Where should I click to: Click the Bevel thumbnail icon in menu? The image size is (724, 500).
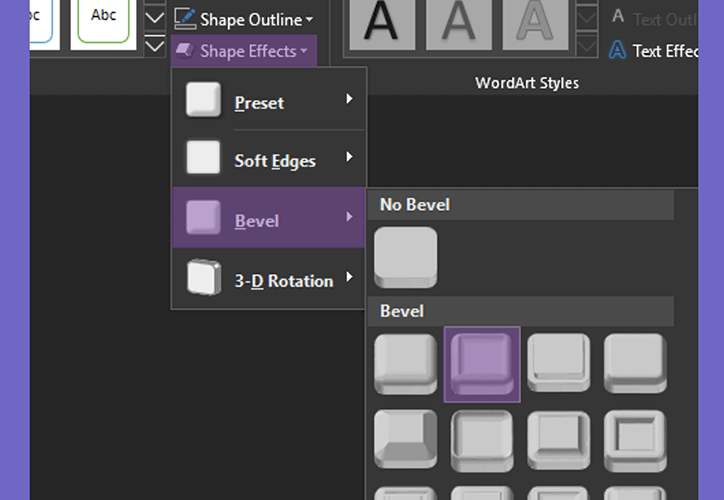pyautogui.click(x=203, y=217)
